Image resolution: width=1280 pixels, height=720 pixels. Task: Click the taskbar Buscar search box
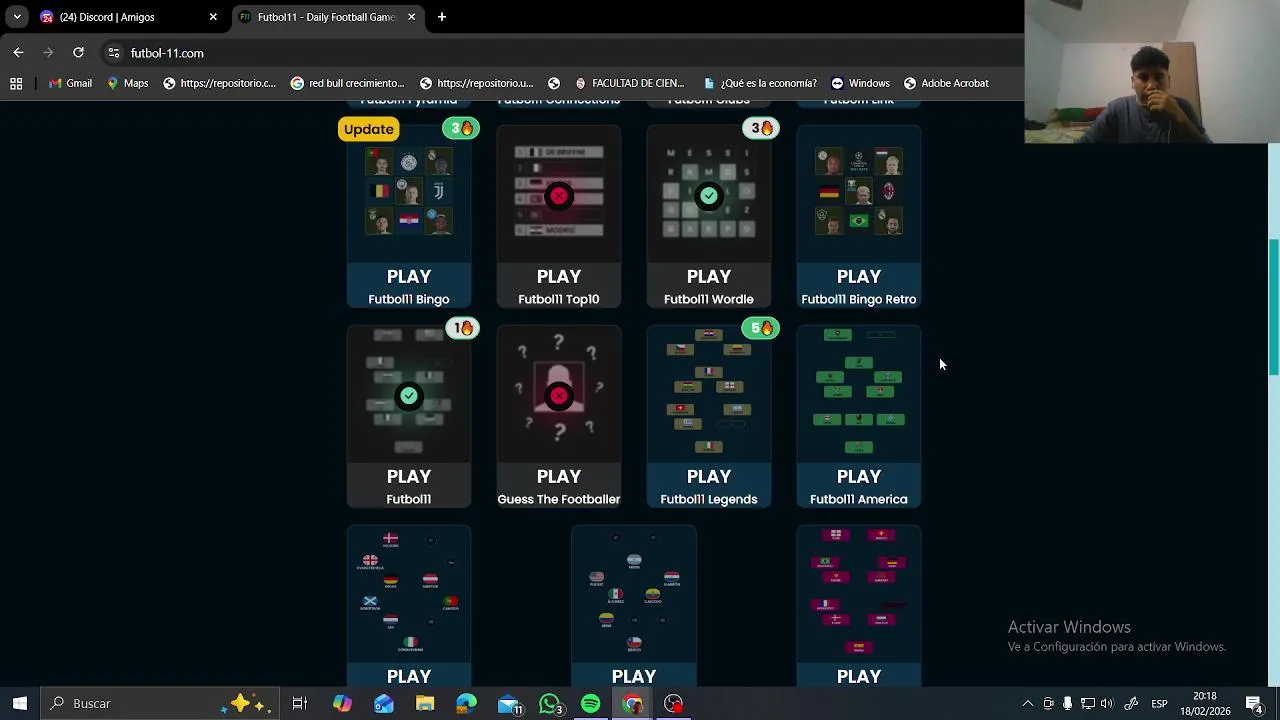tap(160, 703)
